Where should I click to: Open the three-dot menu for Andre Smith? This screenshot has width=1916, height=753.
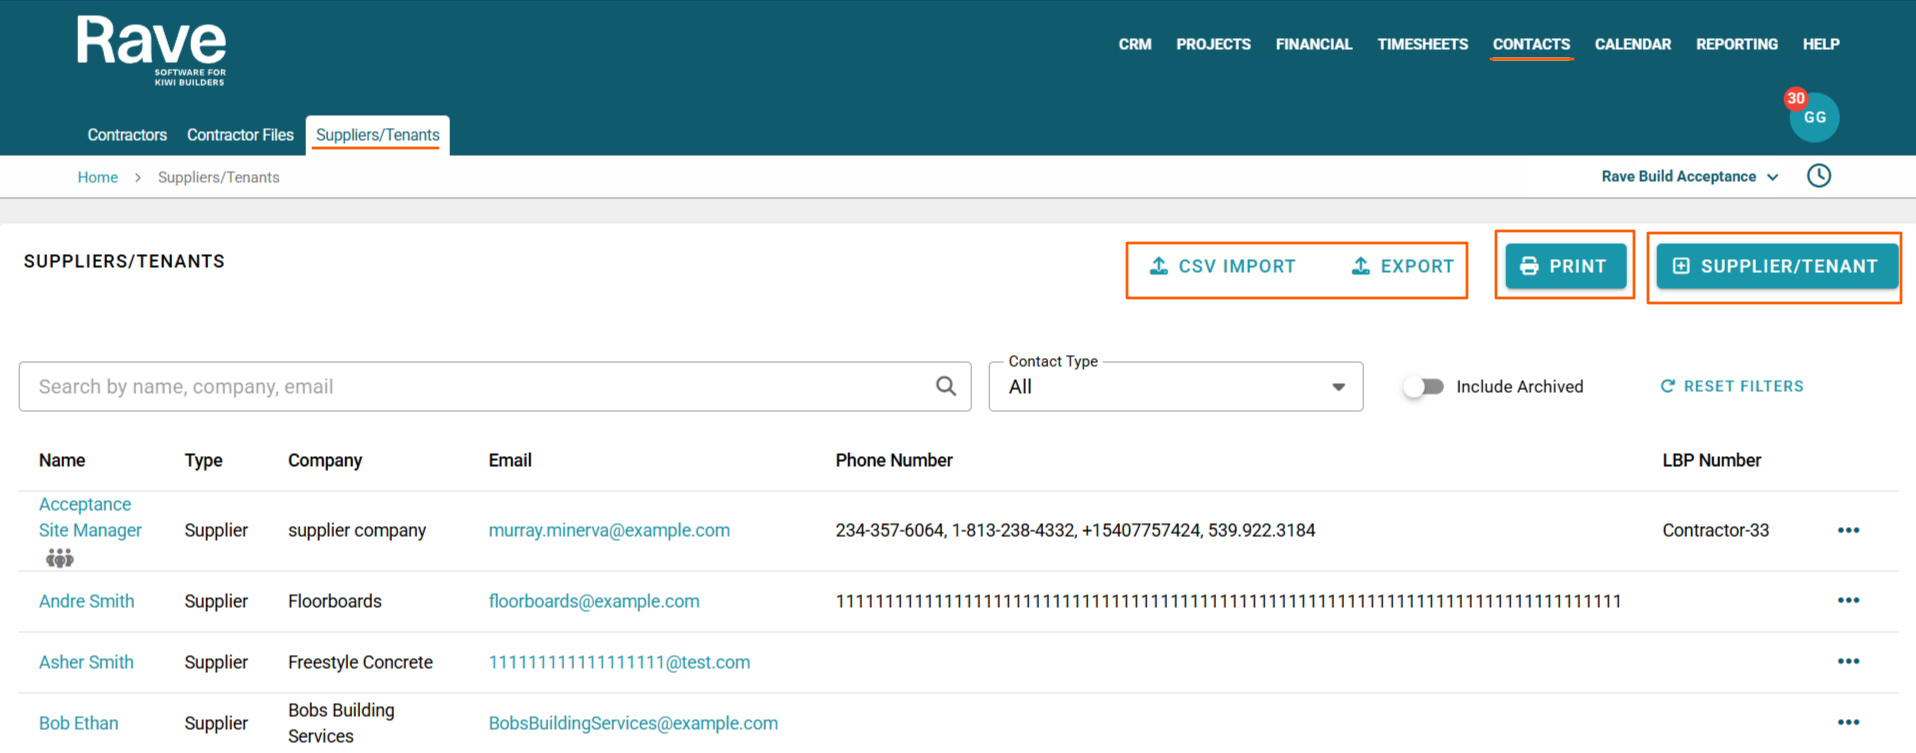click(1848, 601)
